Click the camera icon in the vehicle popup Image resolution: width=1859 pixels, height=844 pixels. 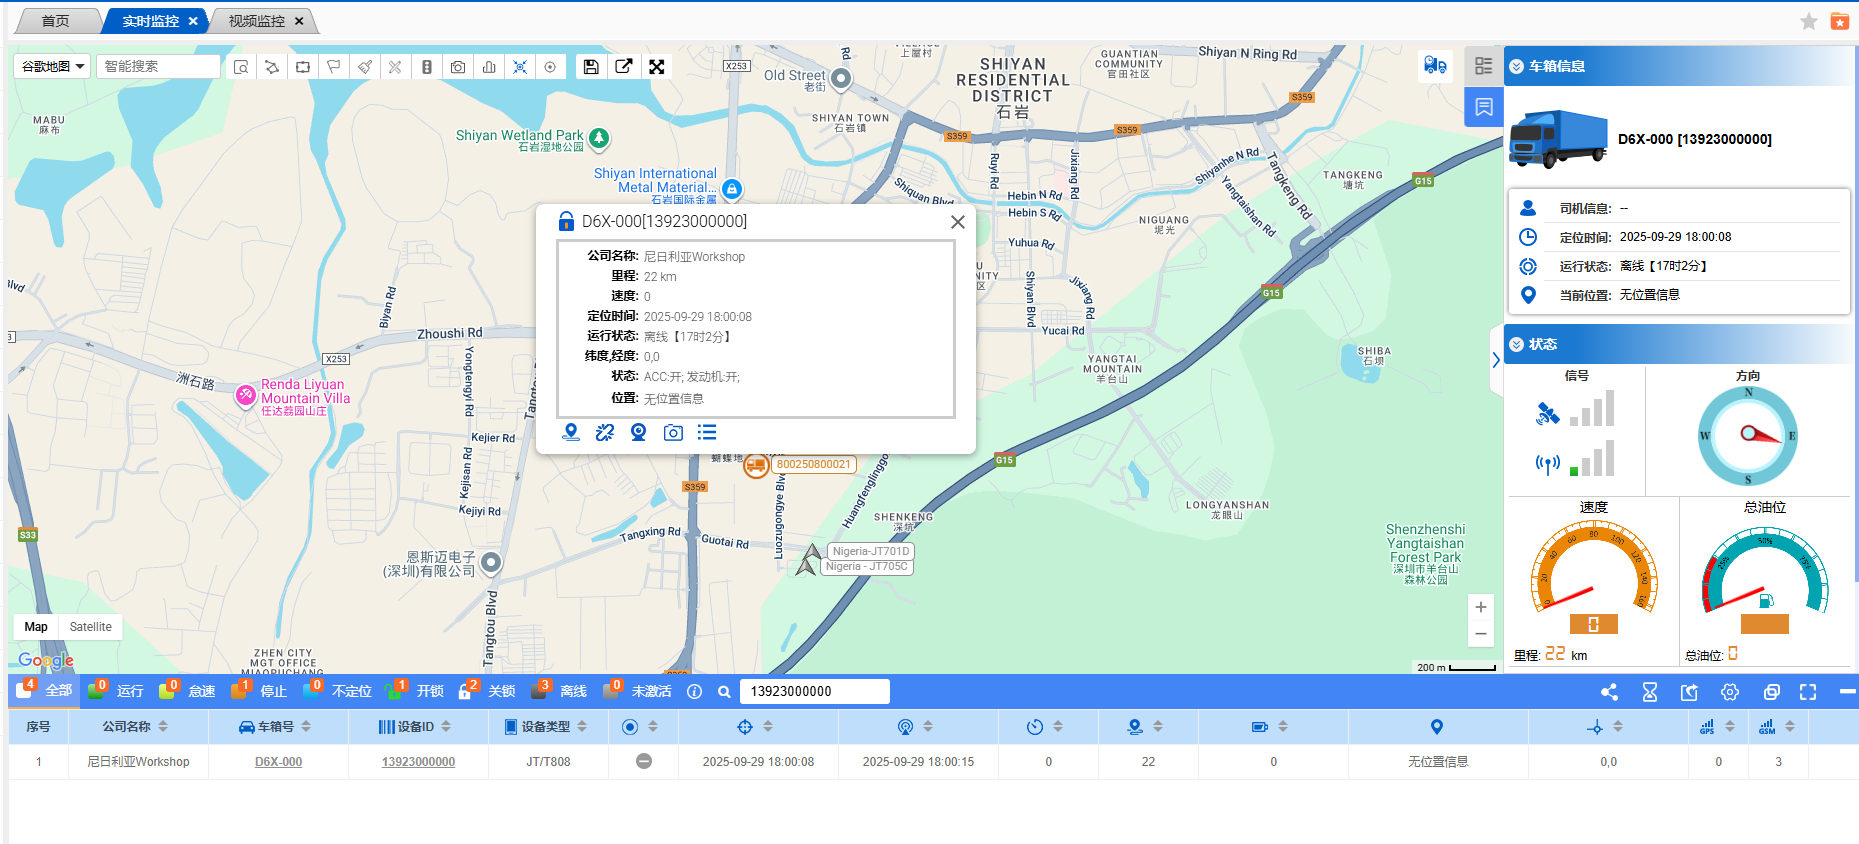(x=673, y=433)
